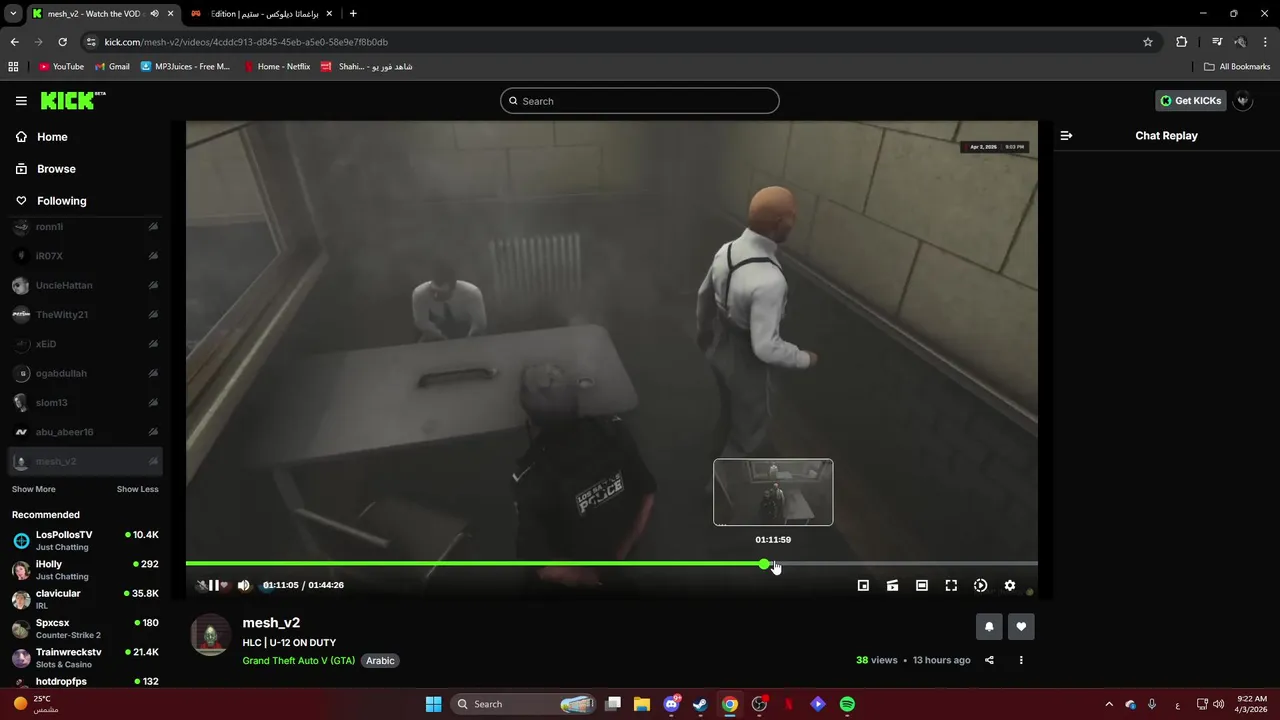Open followed channel xEiD
This screenshot has width=1280, height=720.
85,344
